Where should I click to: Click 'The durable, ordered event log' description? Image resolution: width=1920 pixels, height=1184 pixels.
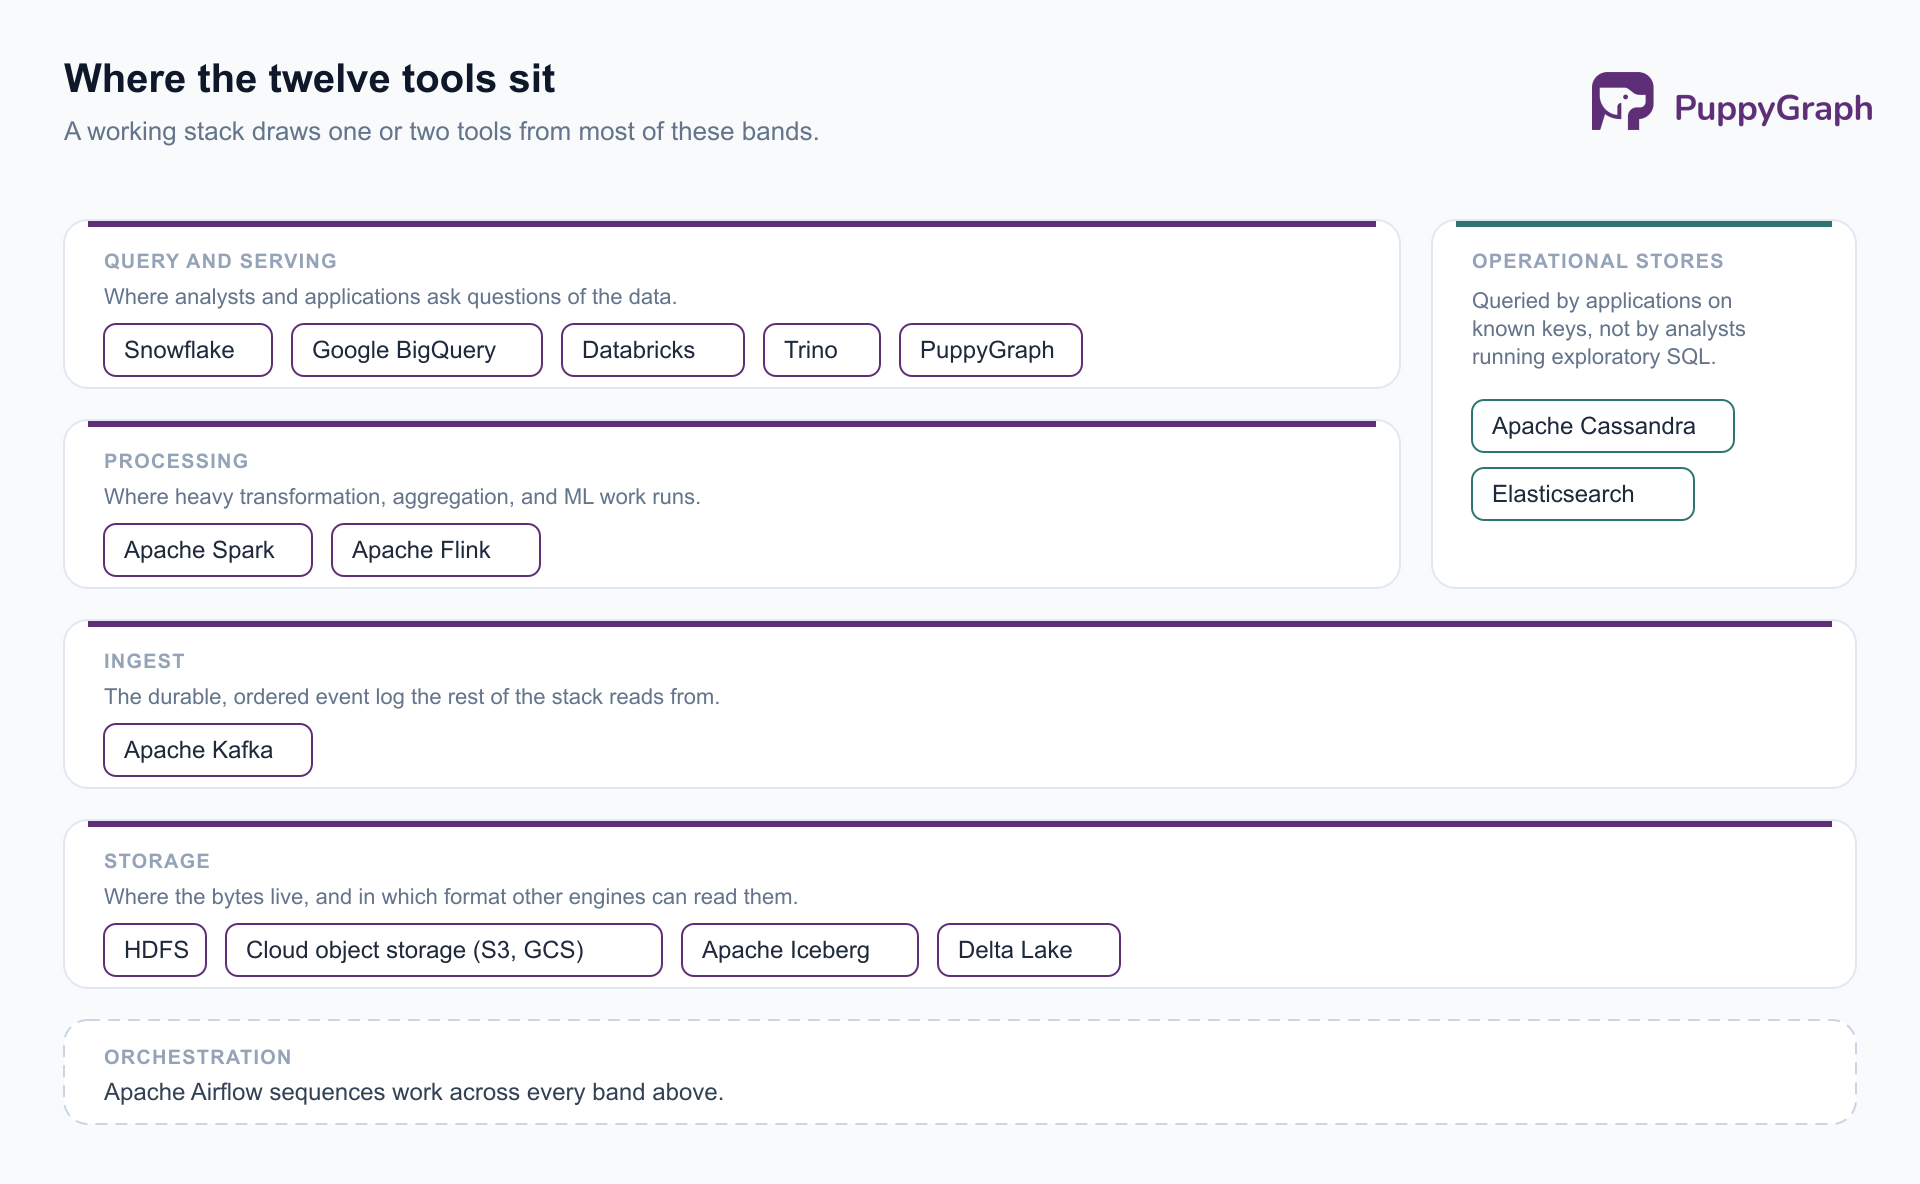pos(412,697)
